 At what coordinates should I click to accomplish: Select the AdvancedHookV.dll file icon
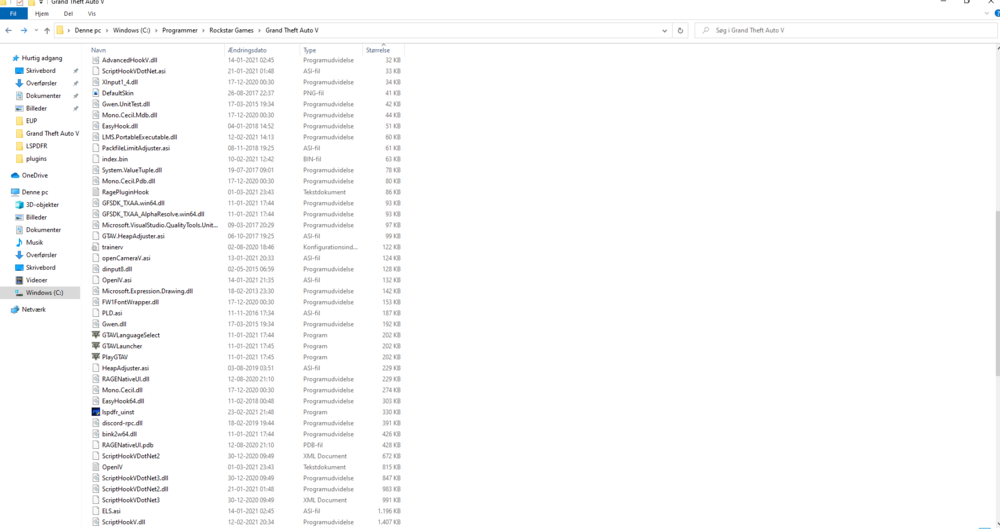click(x=96, y=60)
